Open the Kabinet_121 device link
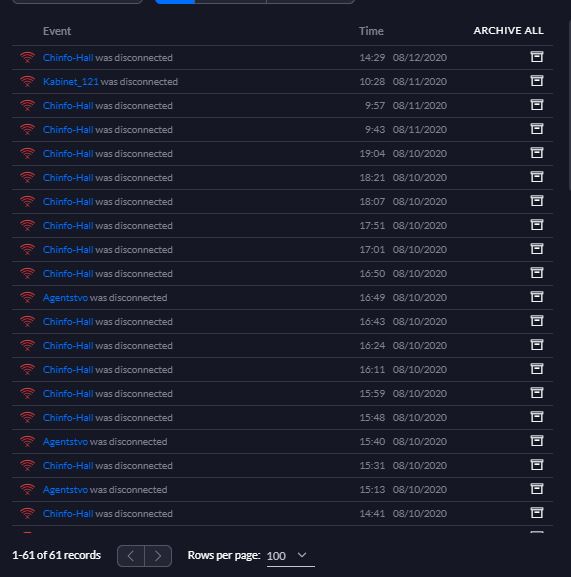Screen dimensions: 571x577 coord(71,82)
